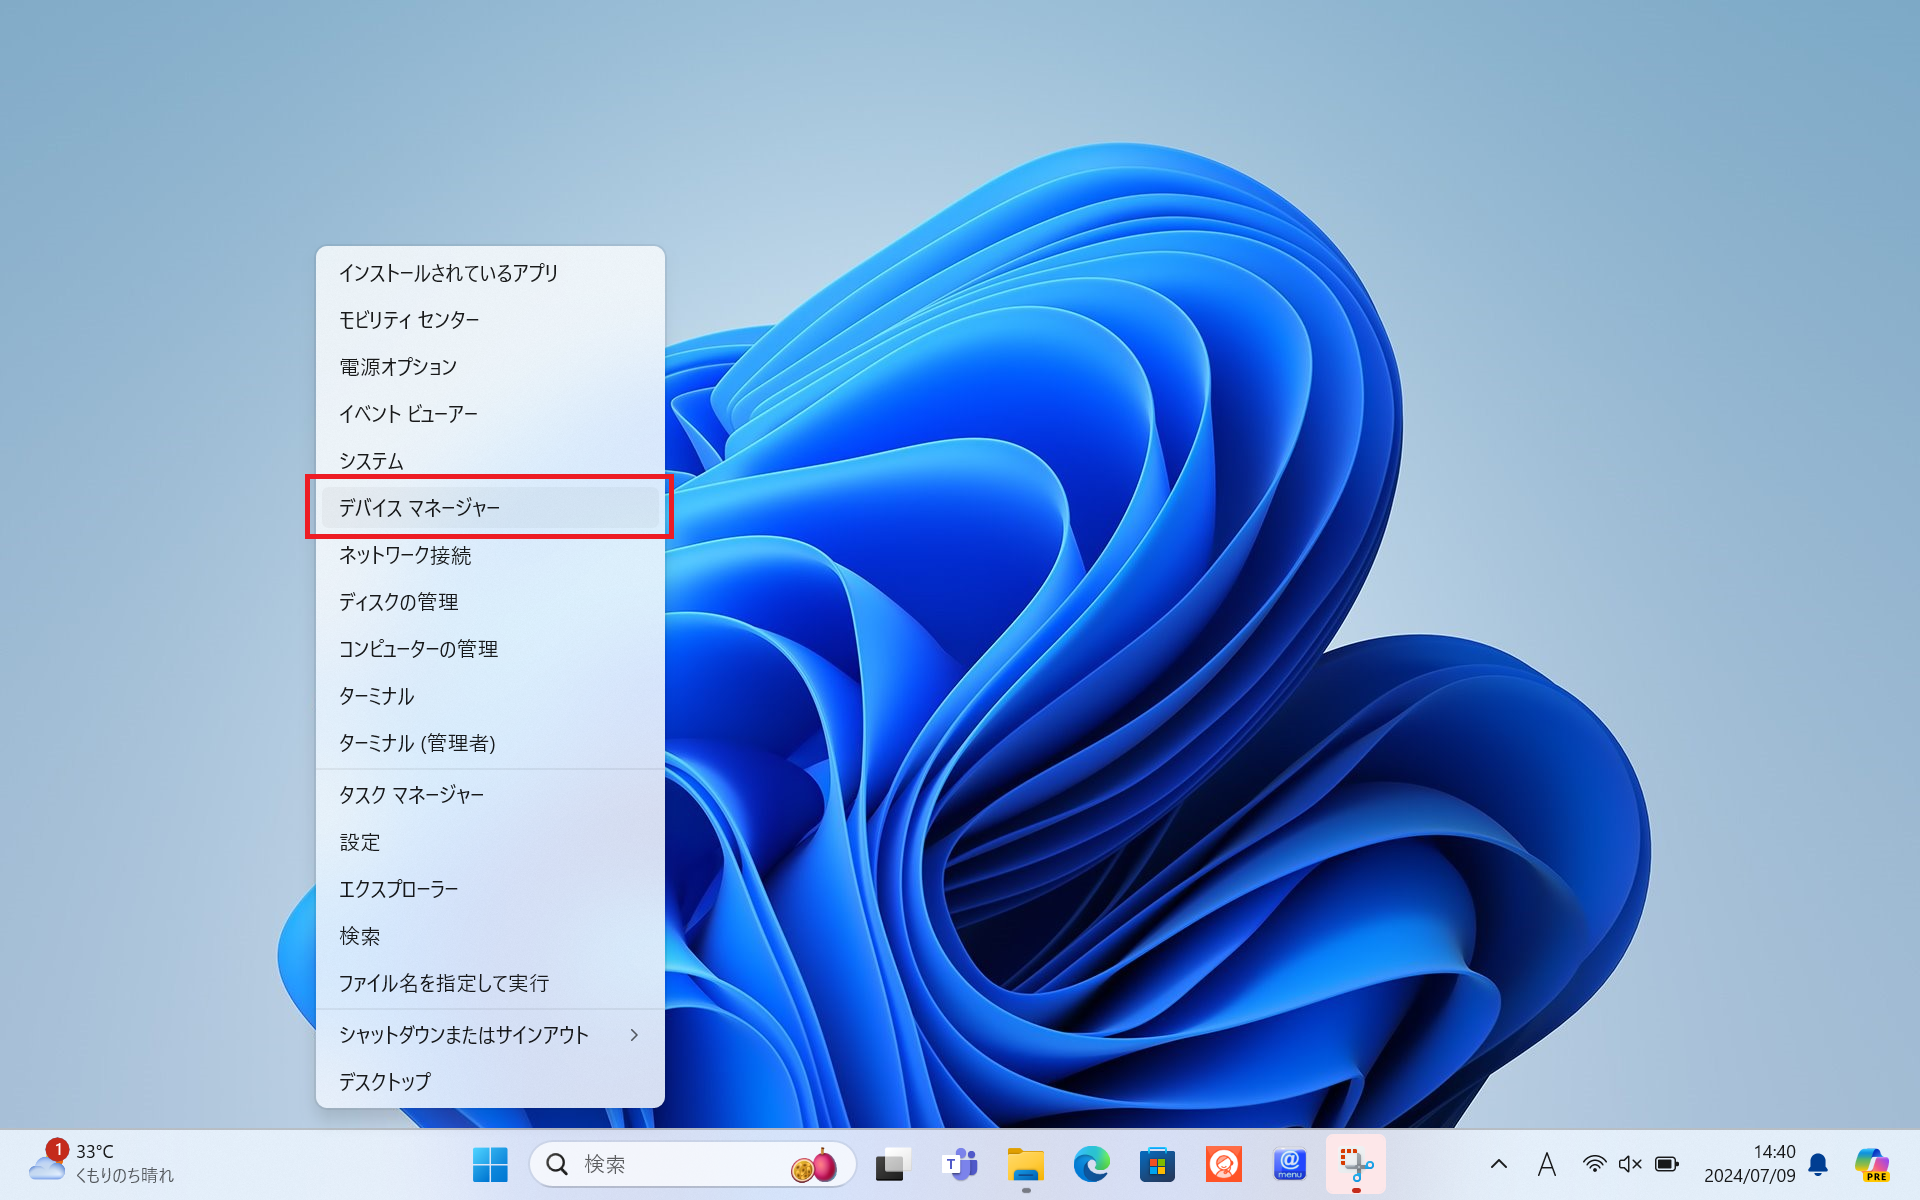Open the Microsoft Store

click(1157, 1164)
